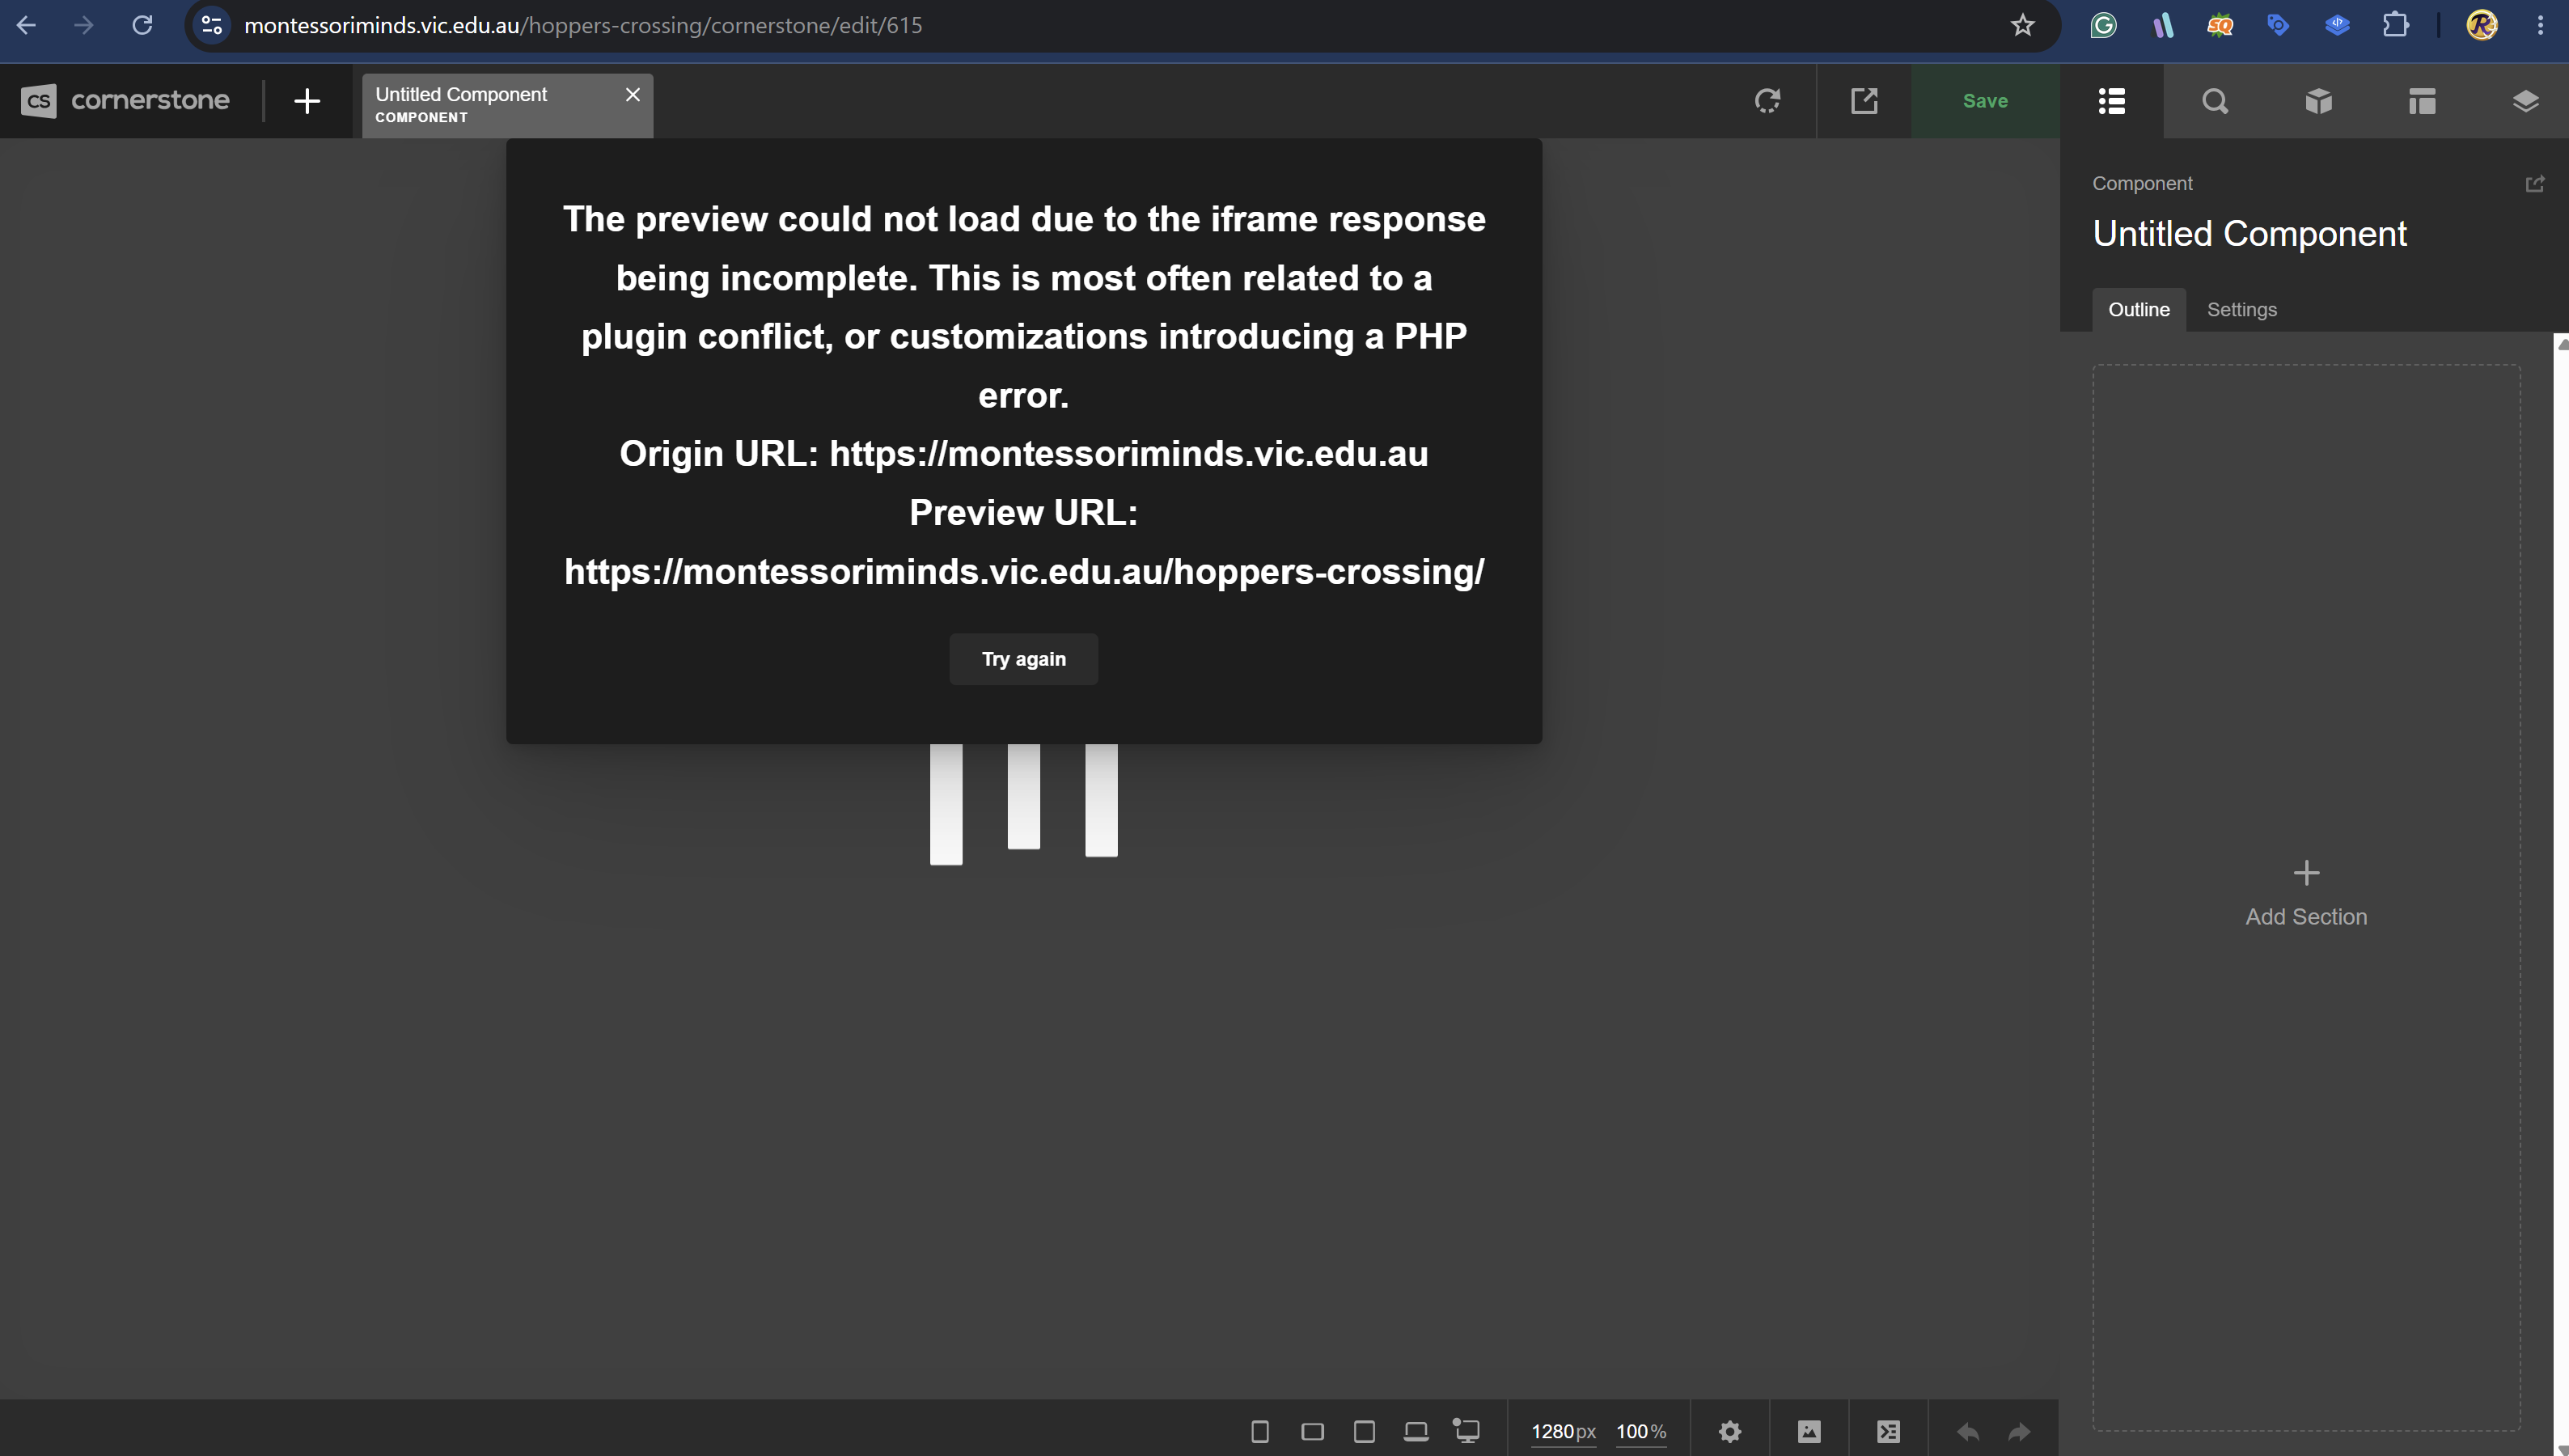Open the code editor icon in bottom bar
2569x1456 pixels.
[x=1888, y=1431]
